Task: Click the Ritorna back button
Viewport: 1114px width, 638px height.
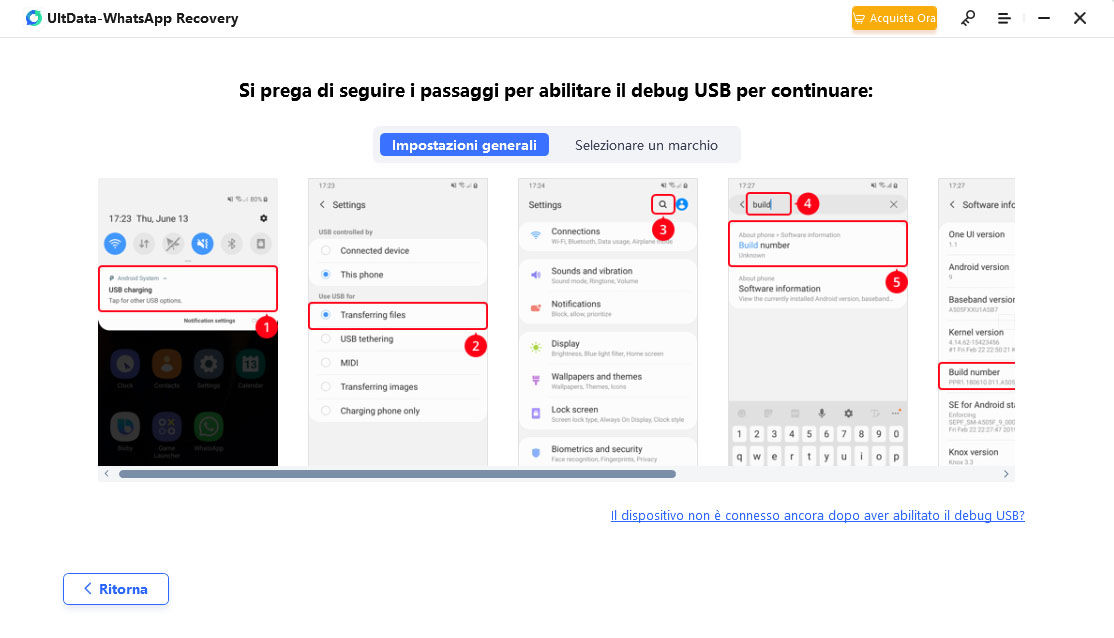Action: [x=116, y=589]
